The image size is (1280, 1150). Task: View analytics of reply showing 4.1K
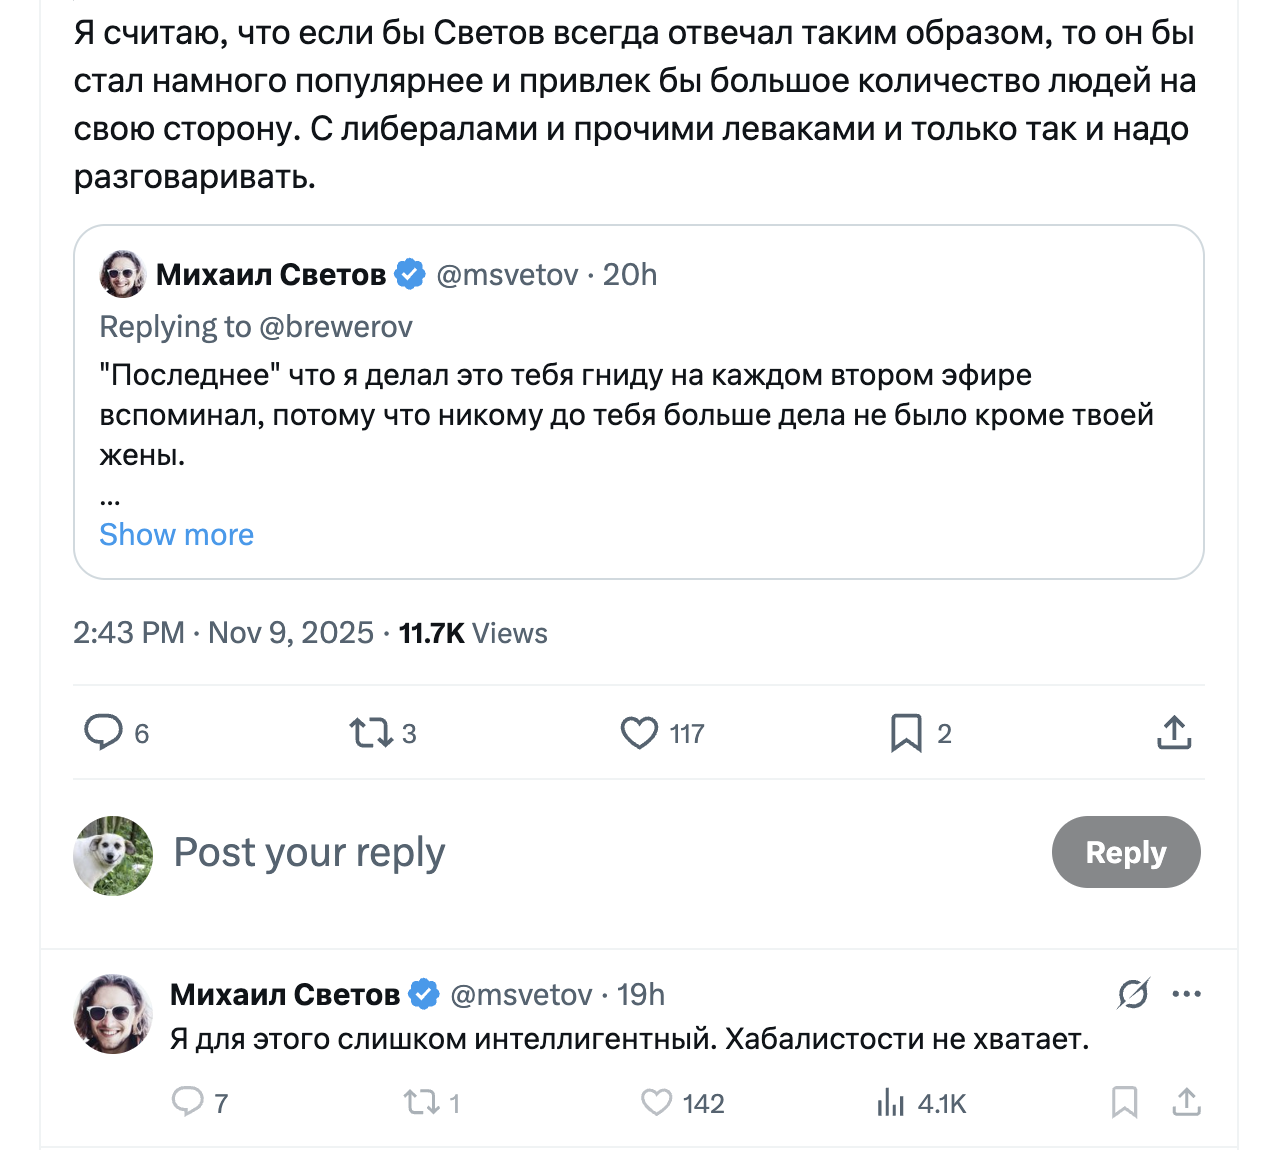click(x=890, y=1103)
